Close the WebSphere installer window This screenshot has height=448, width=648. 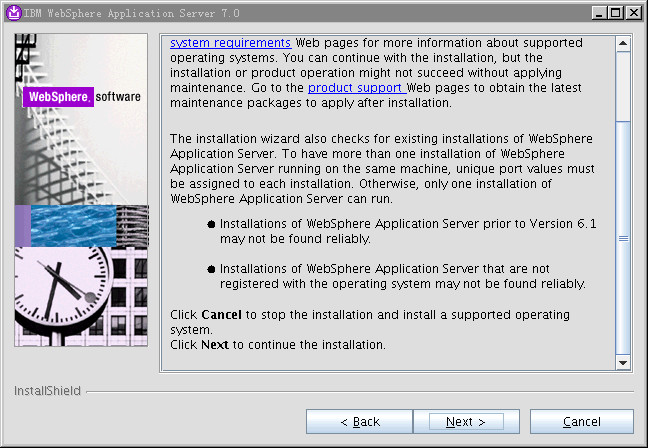pos(633,12)
